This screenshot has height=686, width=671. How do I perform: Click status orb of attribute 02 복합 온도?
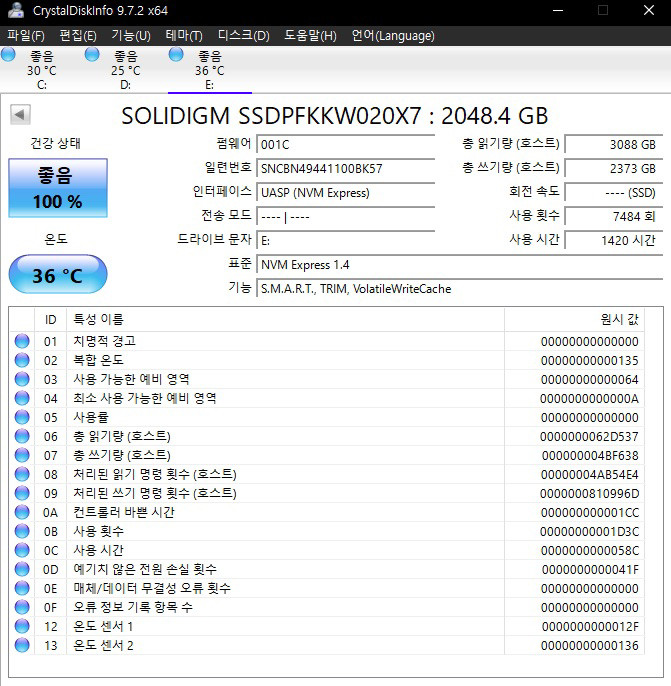(x=22, y=360)
